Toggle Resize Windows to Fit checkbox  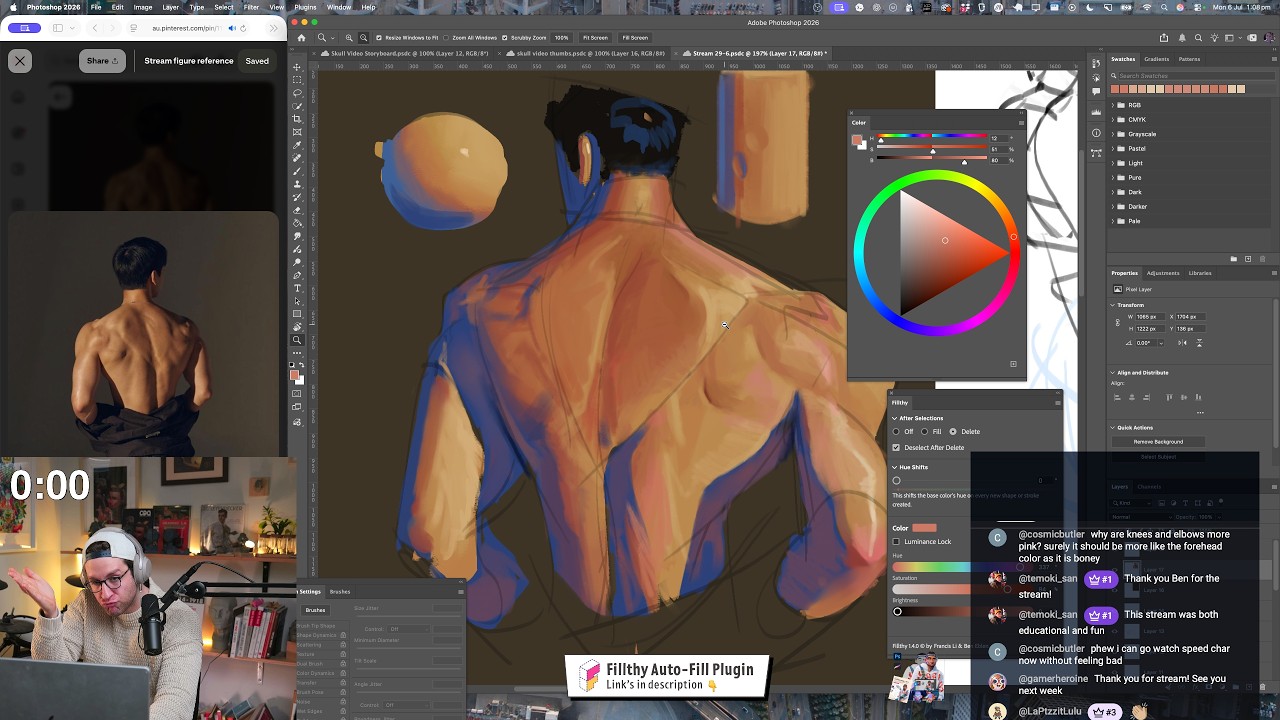click(x=379, y=38)
